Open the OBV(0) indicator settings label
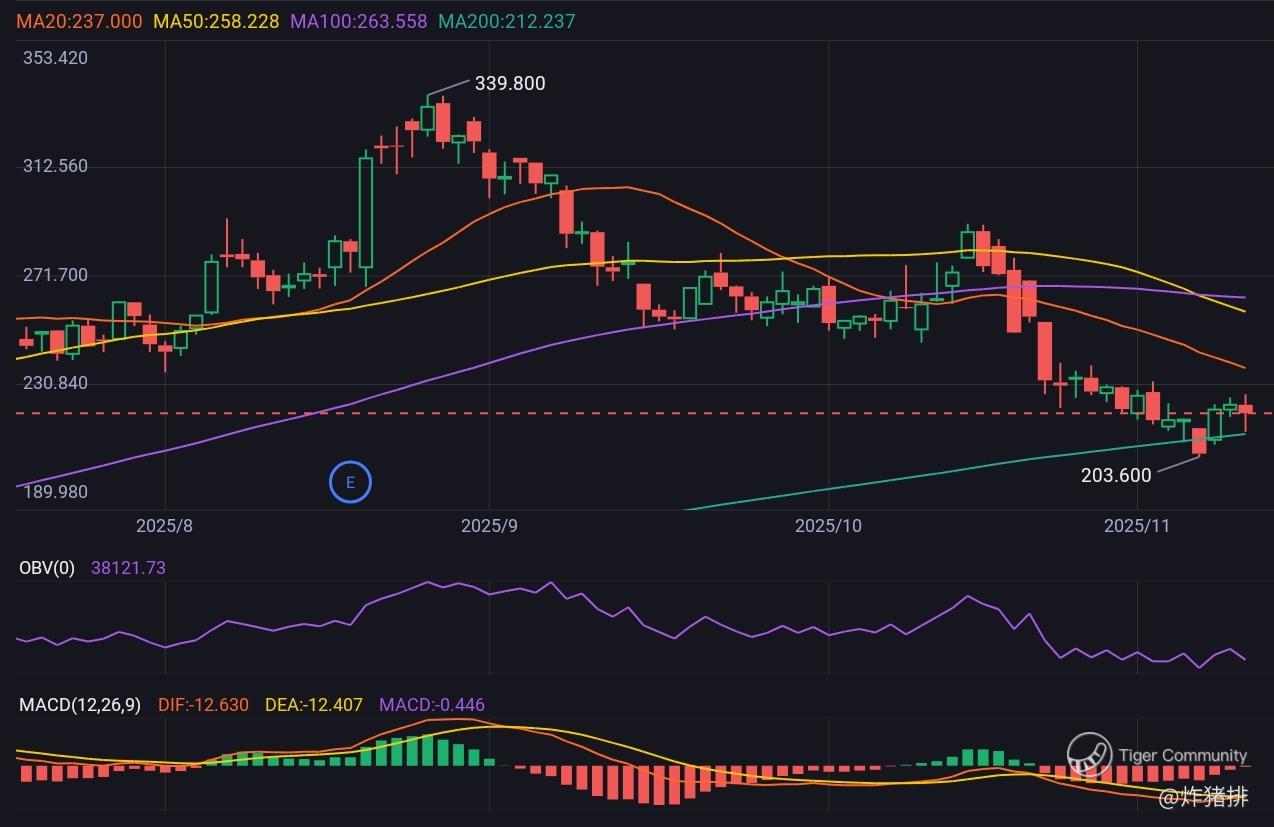The width and height of the screenshot is (1274, 827). 47,568
